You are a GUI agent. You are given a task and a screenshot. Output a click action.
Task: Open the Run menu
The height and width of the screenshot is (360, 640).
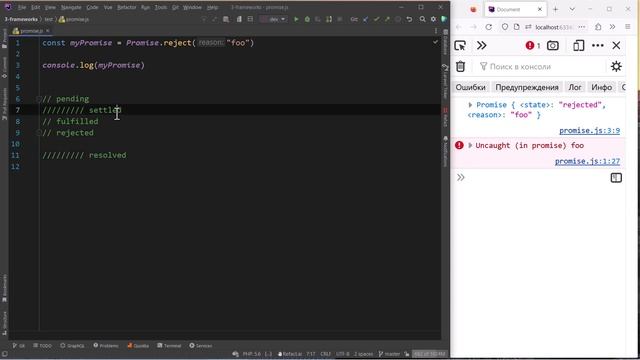[x=145, y=7]
